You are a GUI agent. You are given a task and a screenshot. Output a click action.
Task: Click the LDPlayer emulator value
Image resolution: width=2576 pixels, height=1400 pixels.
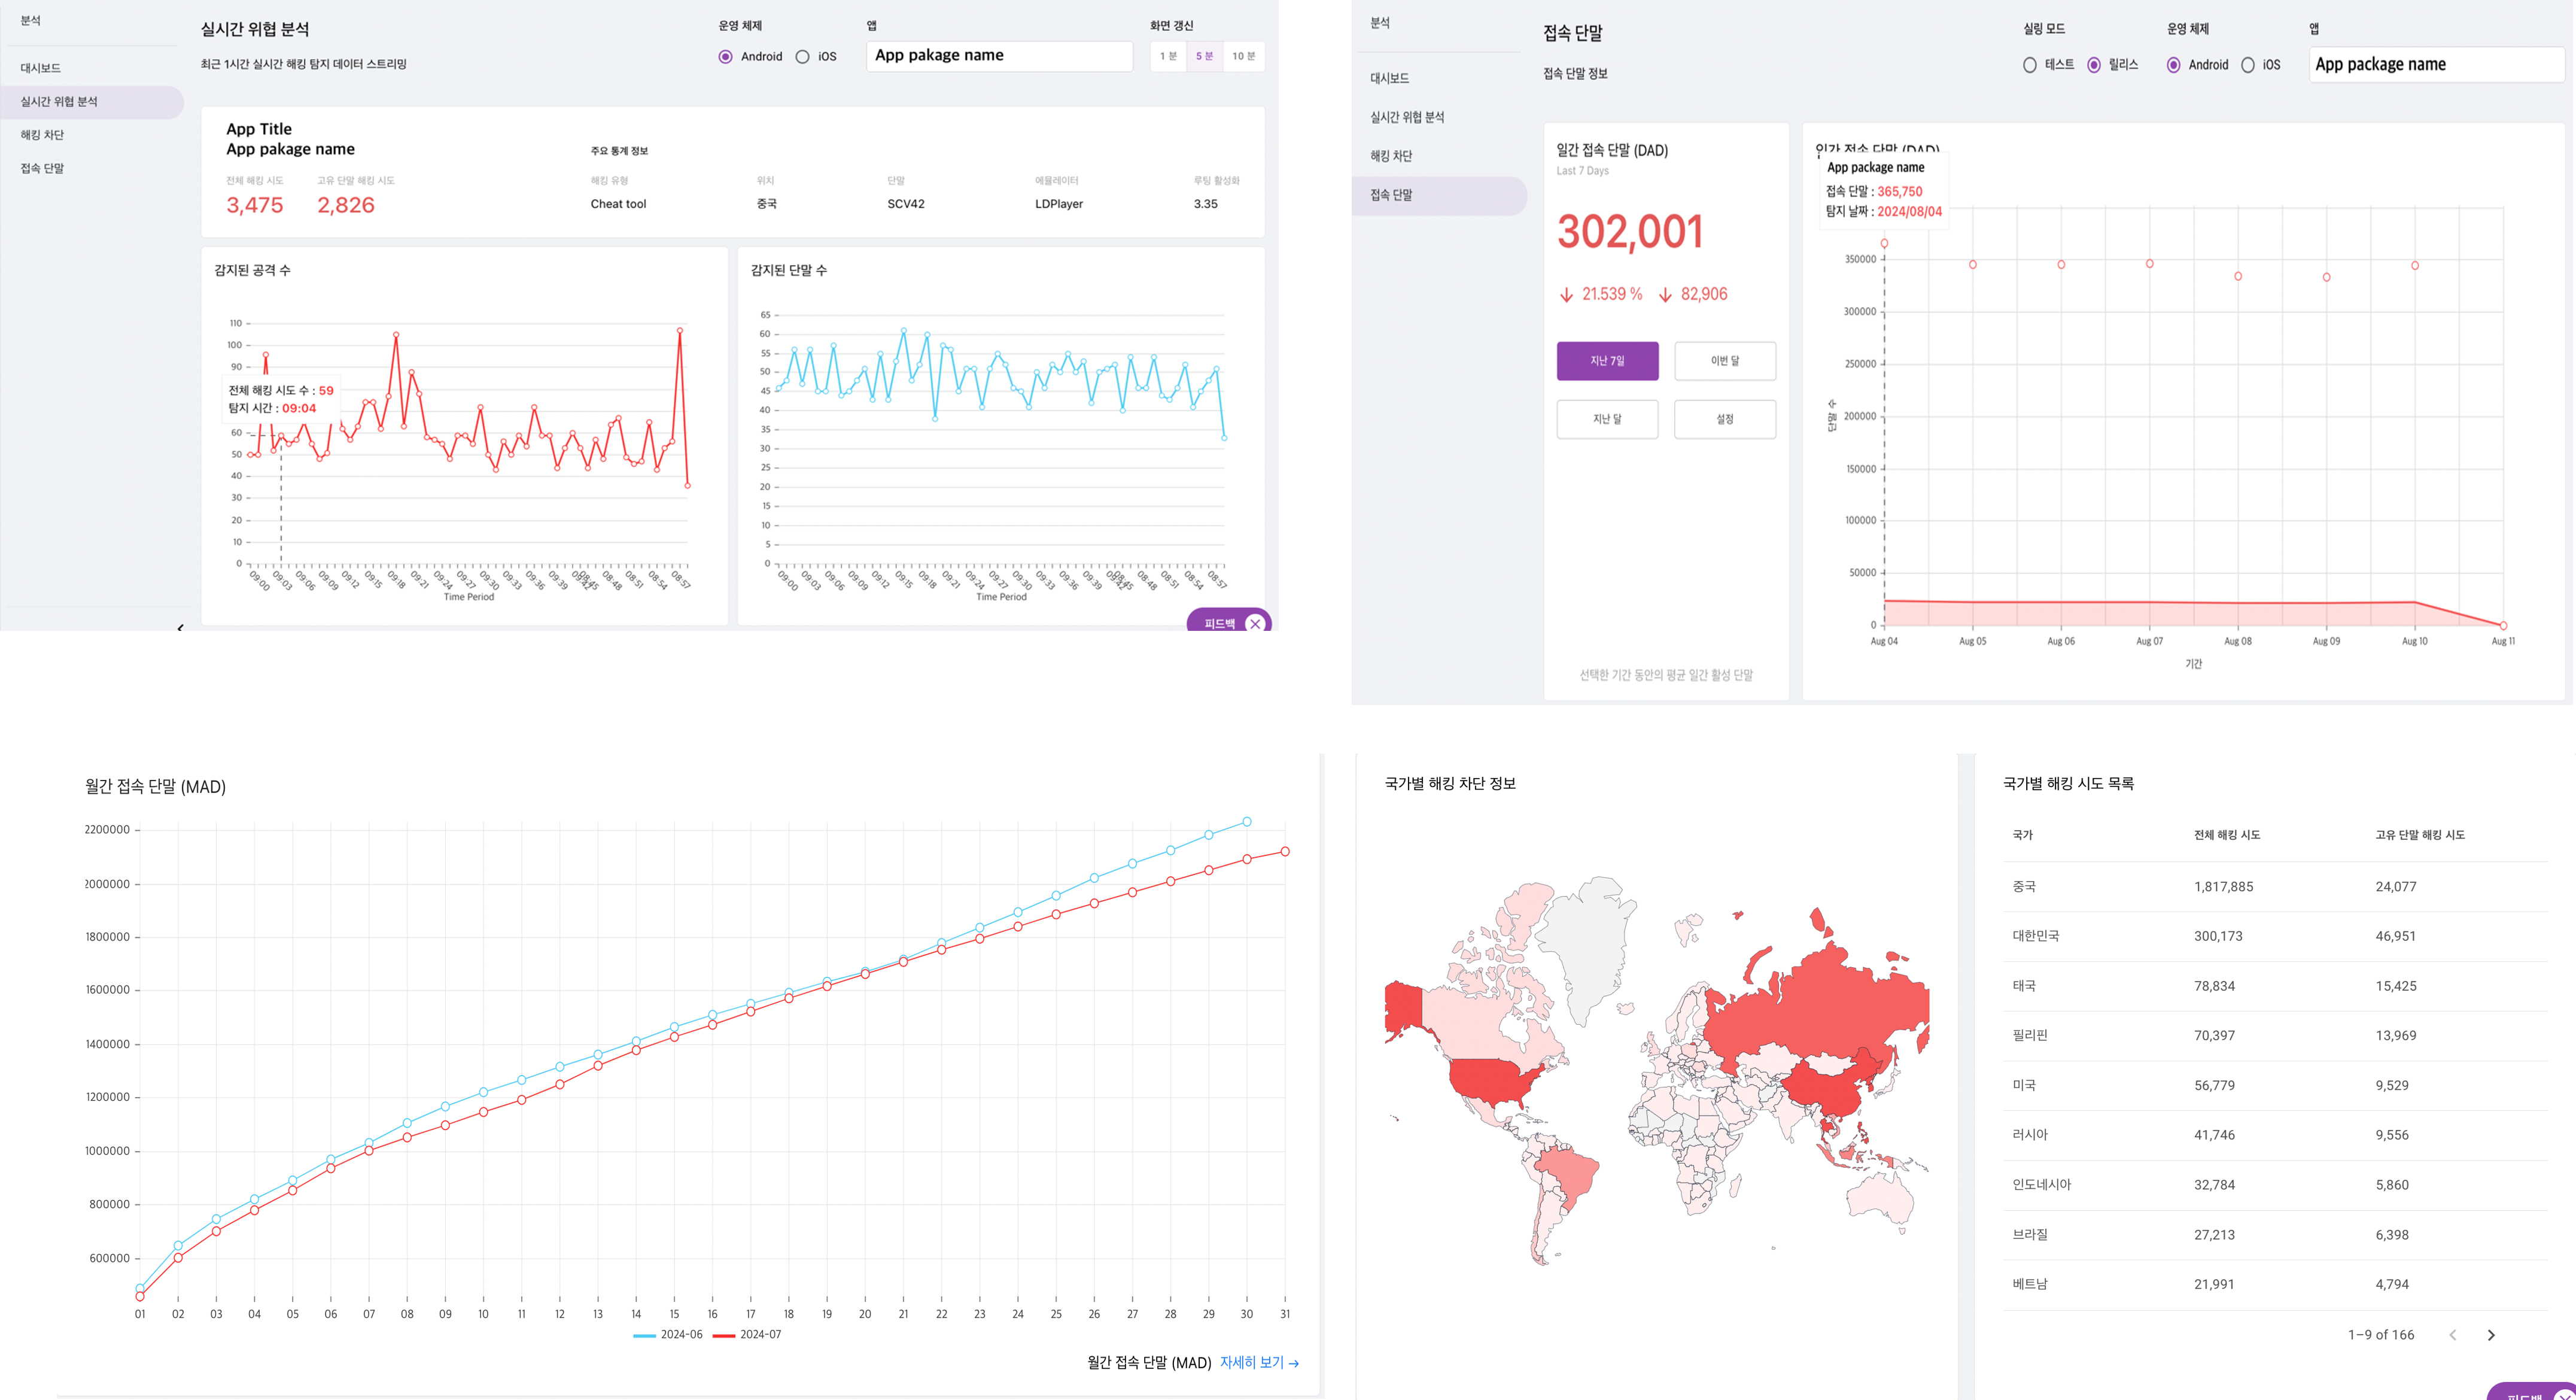pos(1059,204)
